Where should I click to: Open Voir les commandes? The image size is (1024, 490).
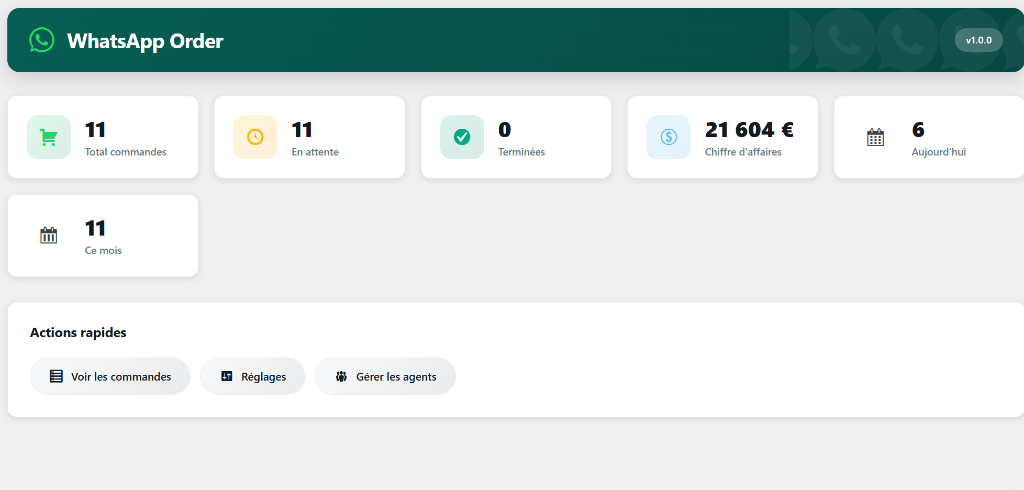pos(110,377)
